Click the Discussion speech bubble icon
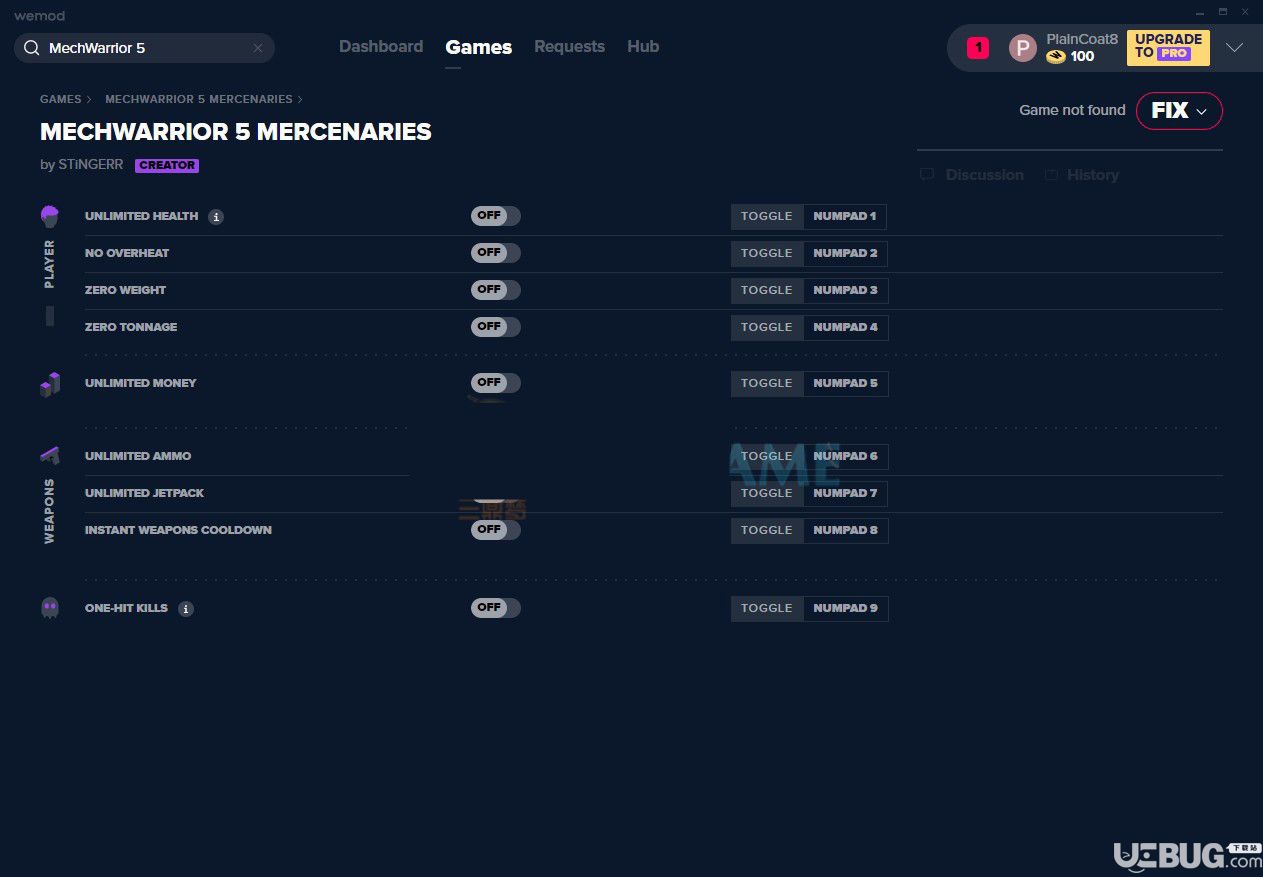 click(927, 175)
